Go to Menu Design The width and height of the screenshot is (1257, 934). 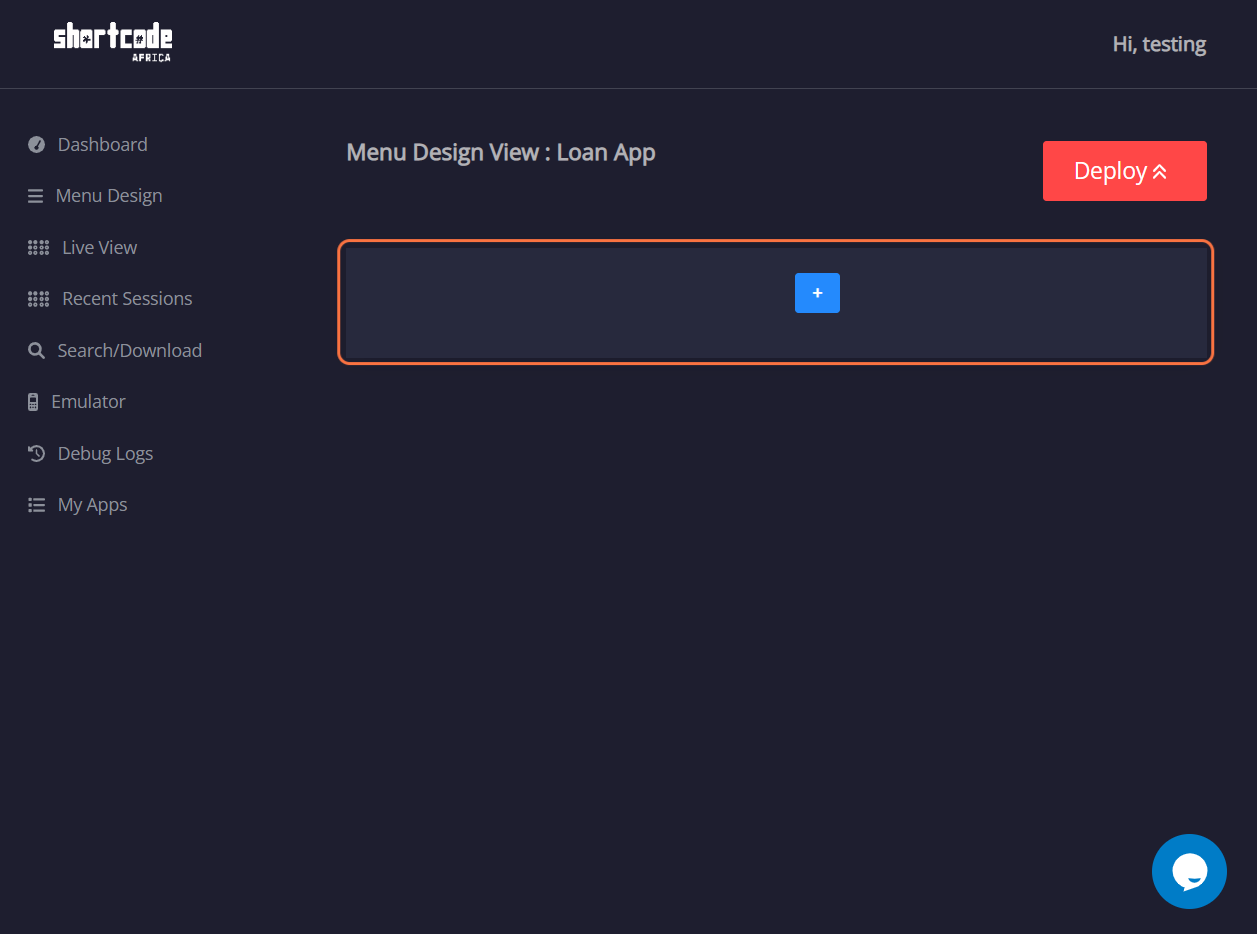pyautogui.click(x=109, y=196)
